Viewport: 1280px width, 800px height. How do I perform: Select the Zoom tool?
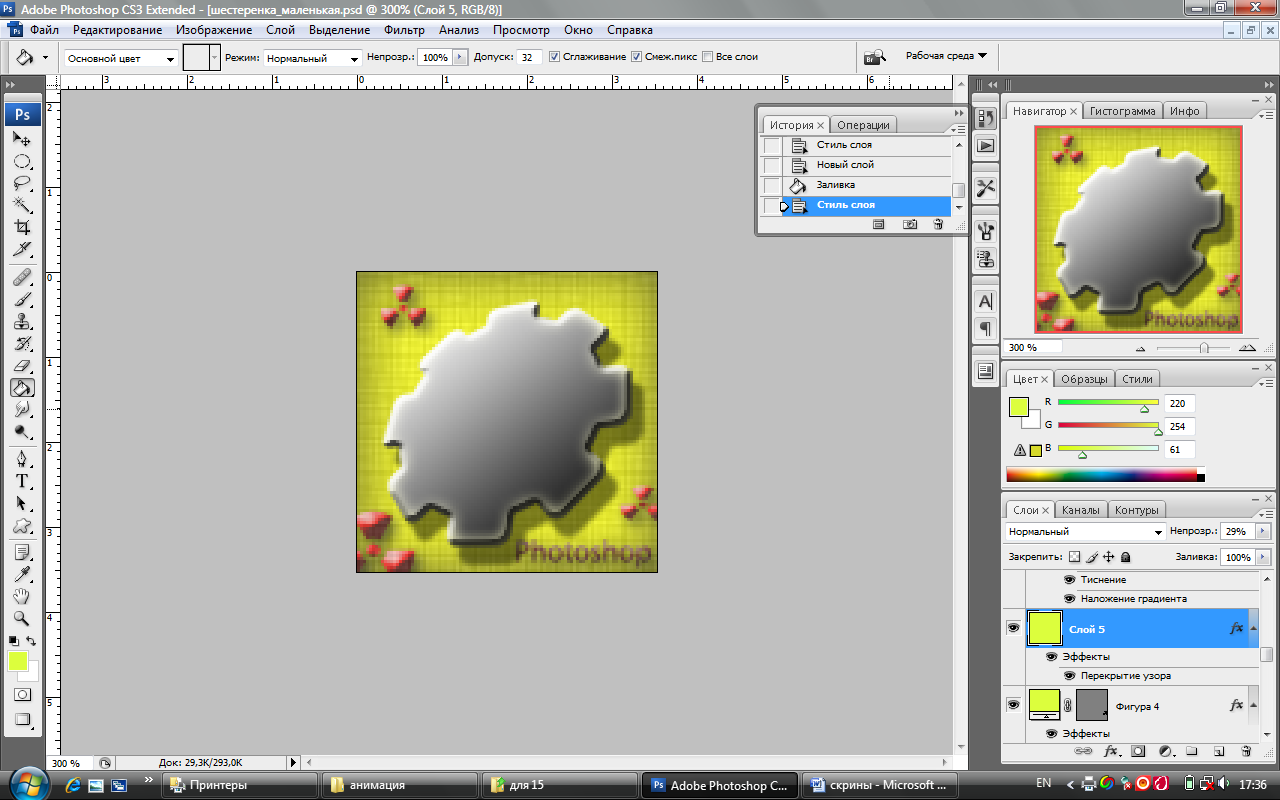22,618
